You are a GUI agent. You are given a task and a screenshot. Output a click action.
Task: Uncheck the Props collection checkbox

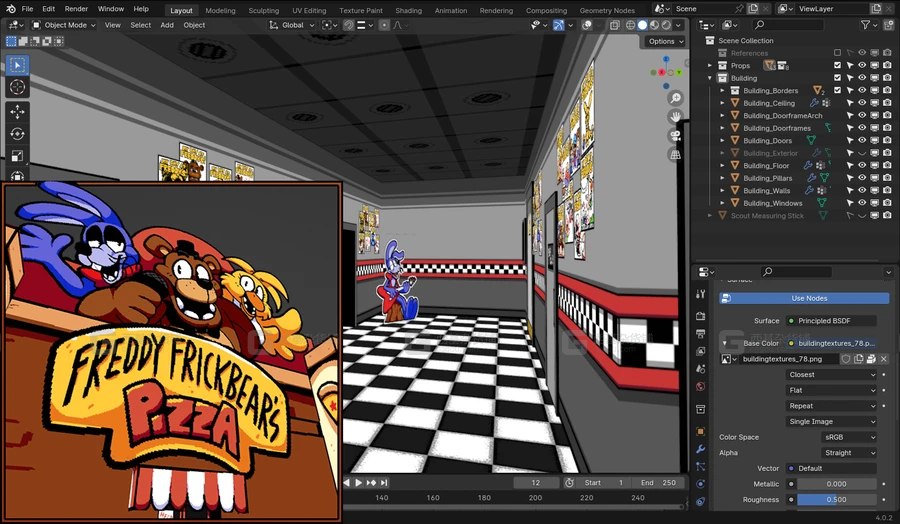(837, 65)
